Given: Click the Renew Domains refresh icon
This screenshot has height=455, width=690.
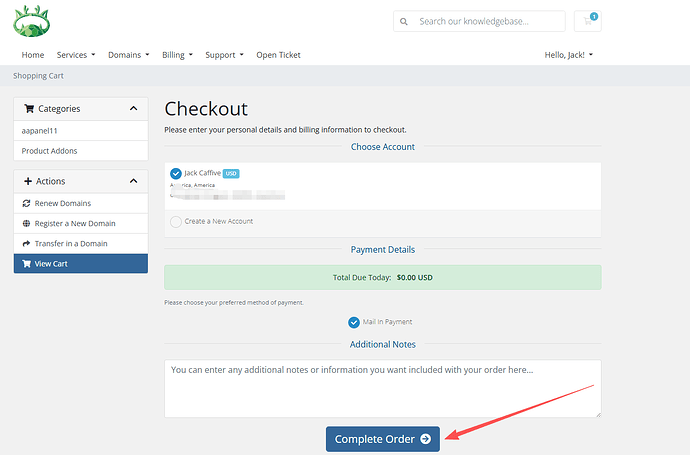Looking at the screenshot, I should [x=26, y=202].
